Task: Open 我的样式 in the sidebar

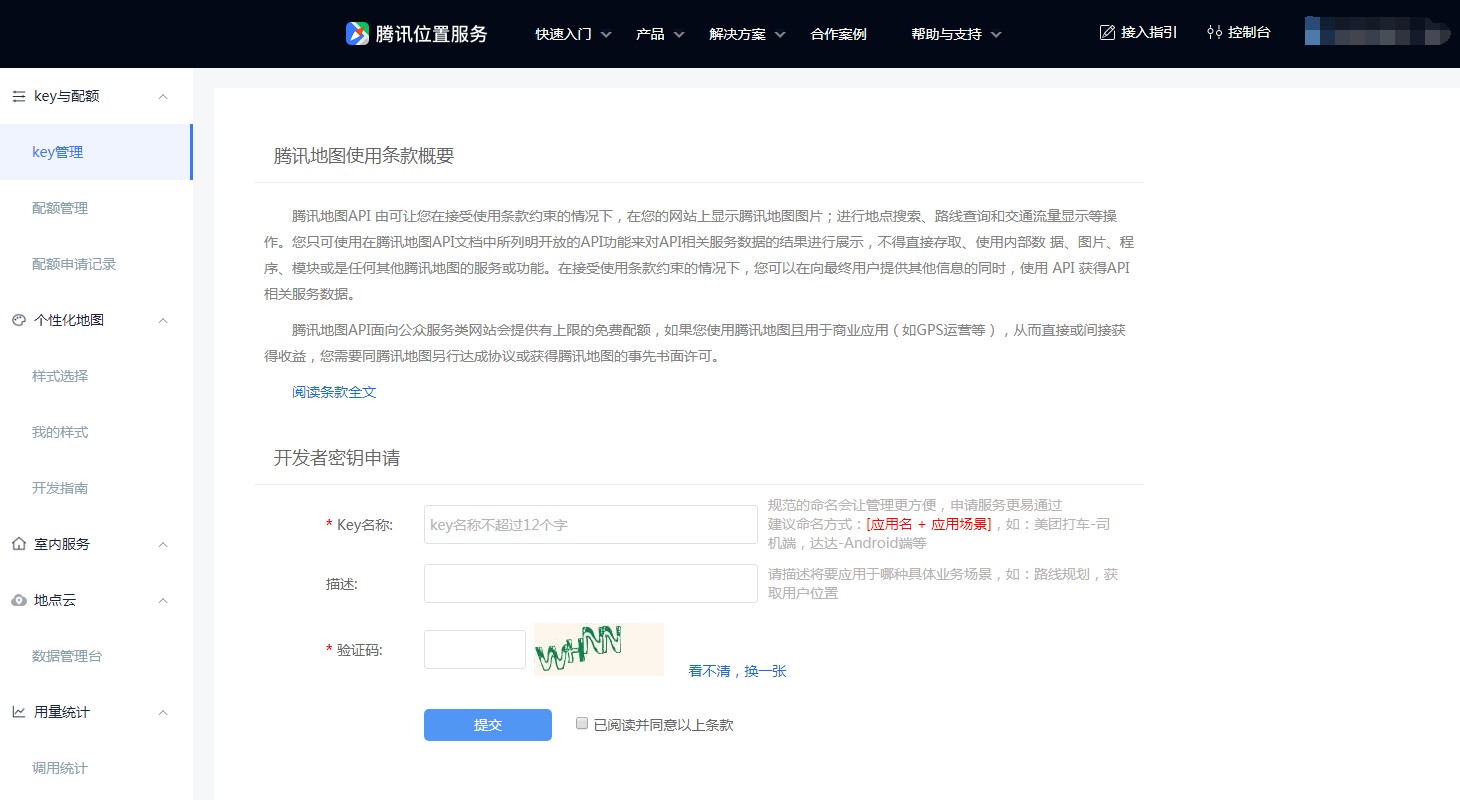Action: pyautogui.click(x=60, y=432)
